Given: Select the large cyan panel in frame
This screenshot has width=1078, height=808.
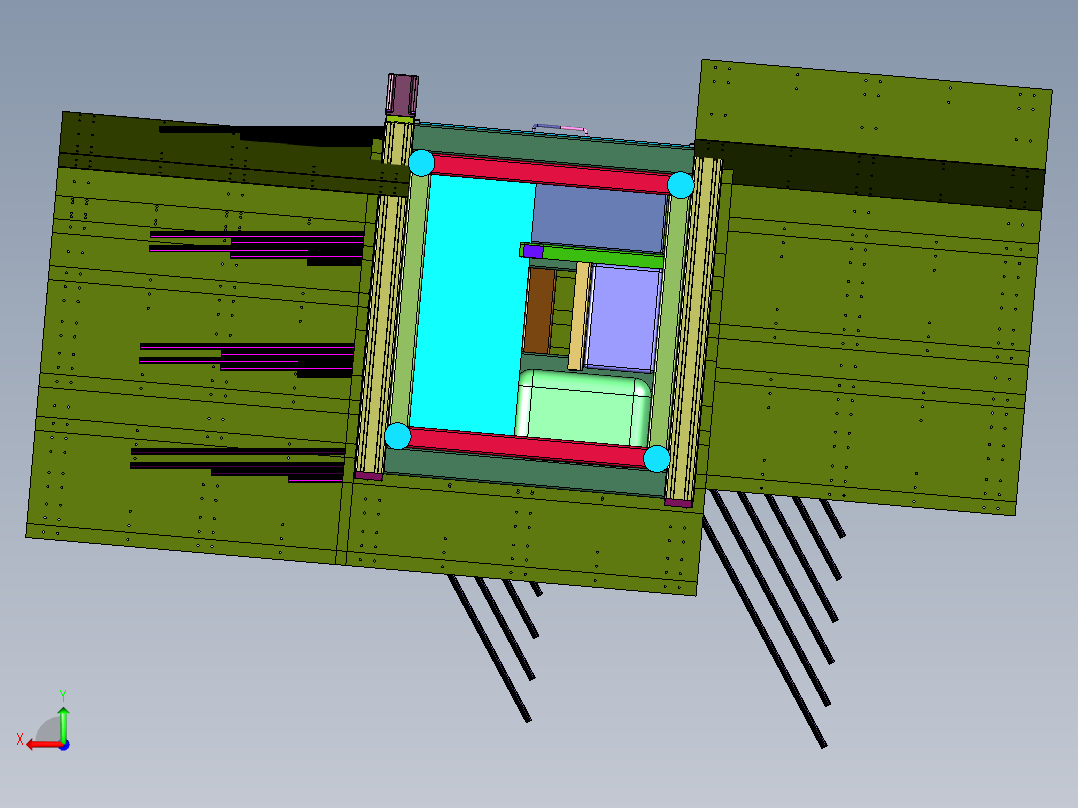Looking at the screenshot, I should tap(471, 306).
